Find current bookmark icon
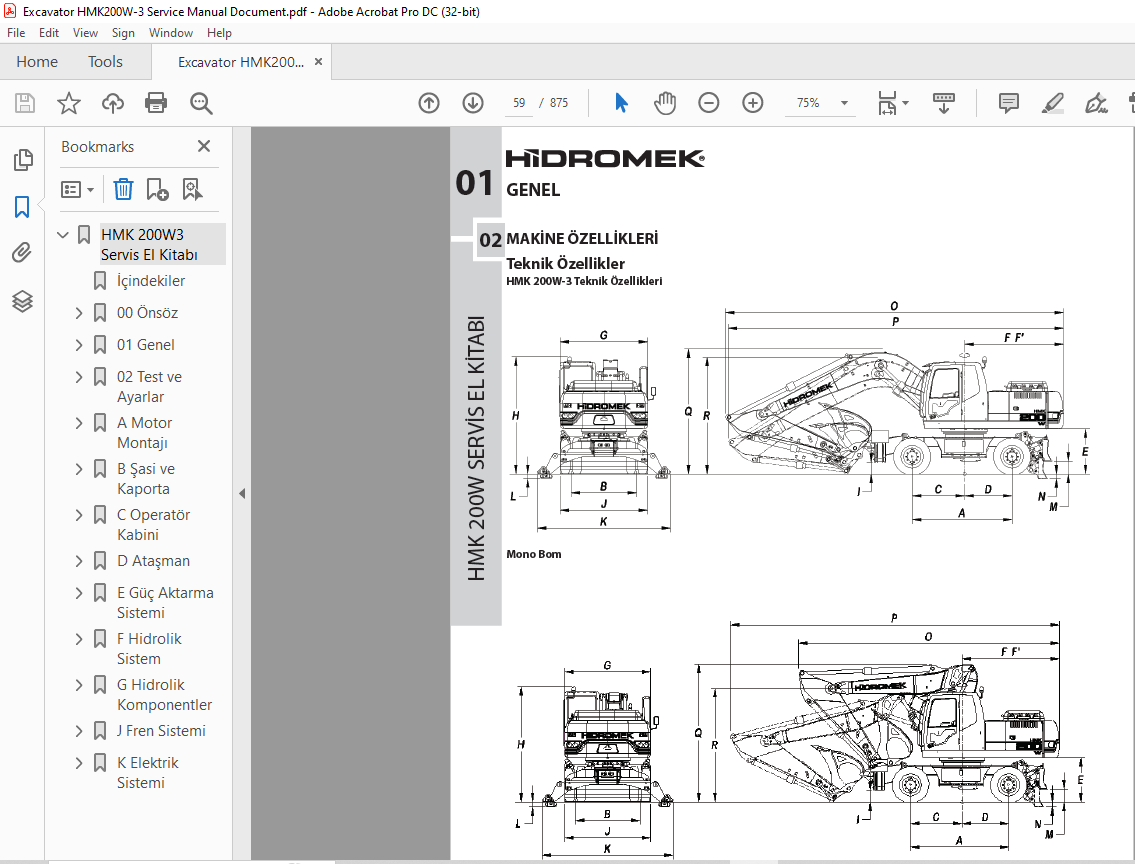Viewport: 1135px width, 864px height. 192,190
